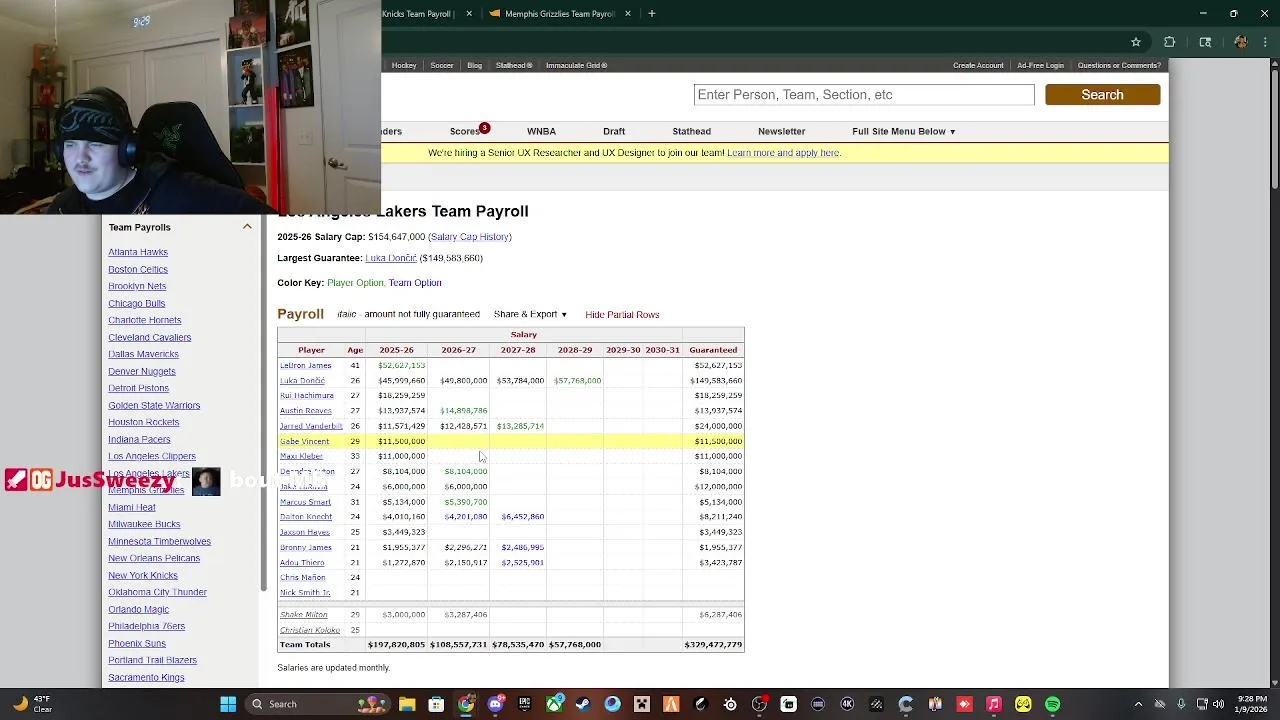Open the WNBA menu item
The width and height of the screenshot is (1280, 720).
[x=541, y=131]
